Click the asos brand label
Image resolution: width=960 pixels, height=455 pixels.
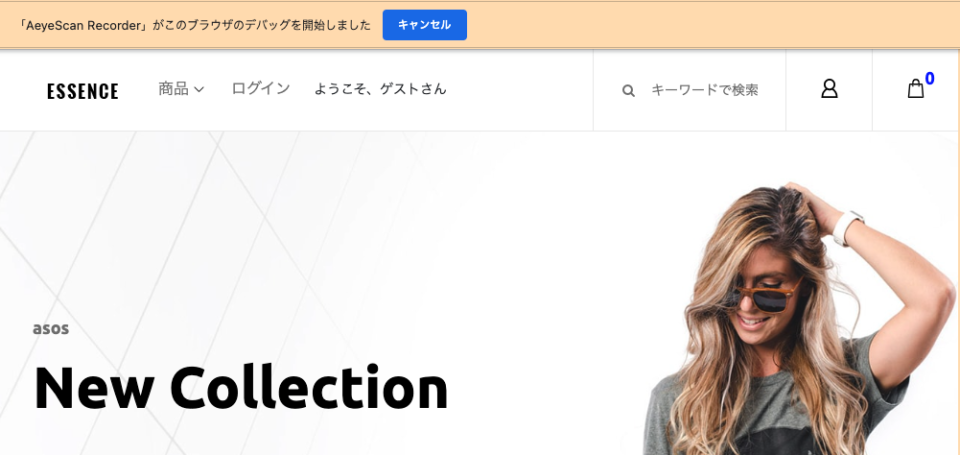[51, 329]
